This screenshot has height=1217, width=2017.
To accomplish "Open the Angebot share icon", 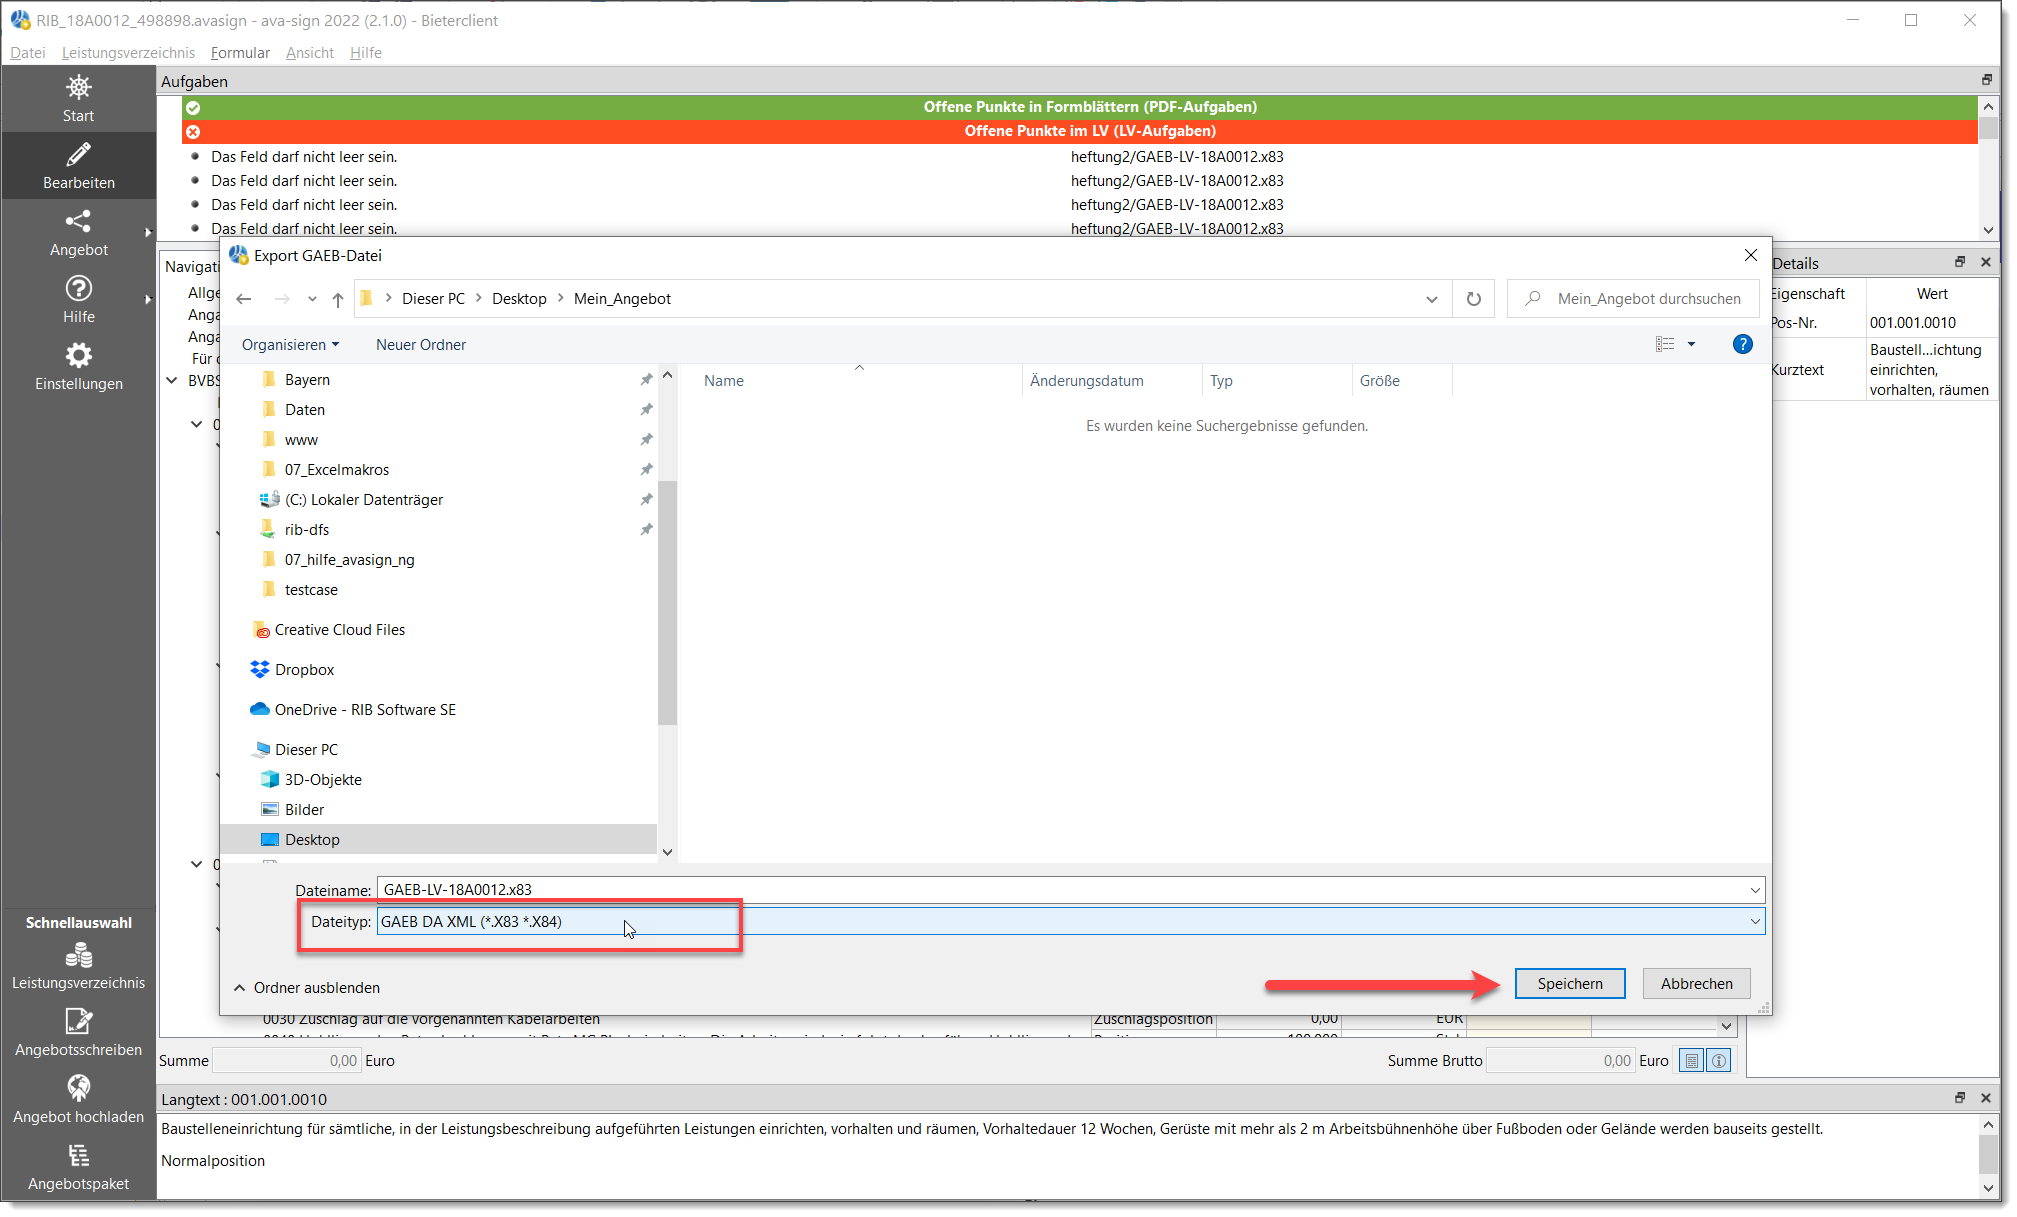I will (x=78, y=222).
